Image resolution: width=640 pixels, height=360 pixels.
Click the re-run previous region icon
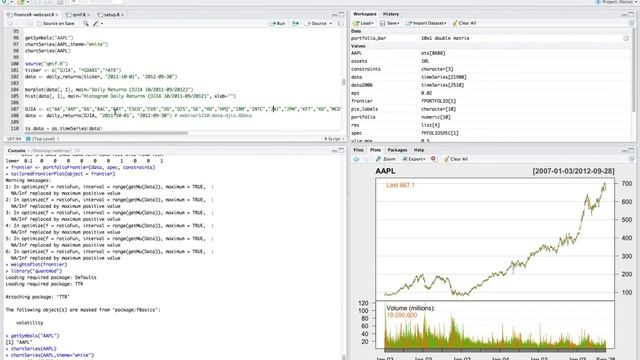[295, 24]
